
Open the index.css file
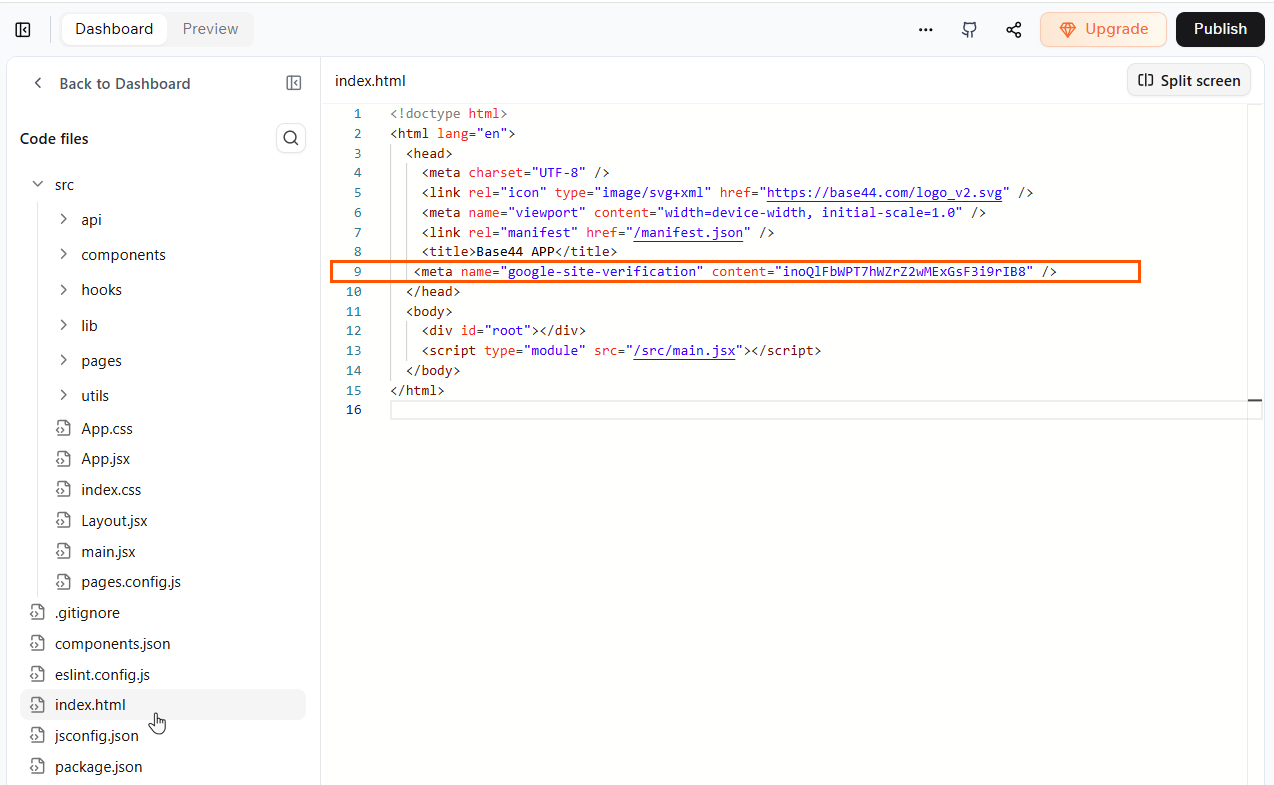[x=111, y=490]
